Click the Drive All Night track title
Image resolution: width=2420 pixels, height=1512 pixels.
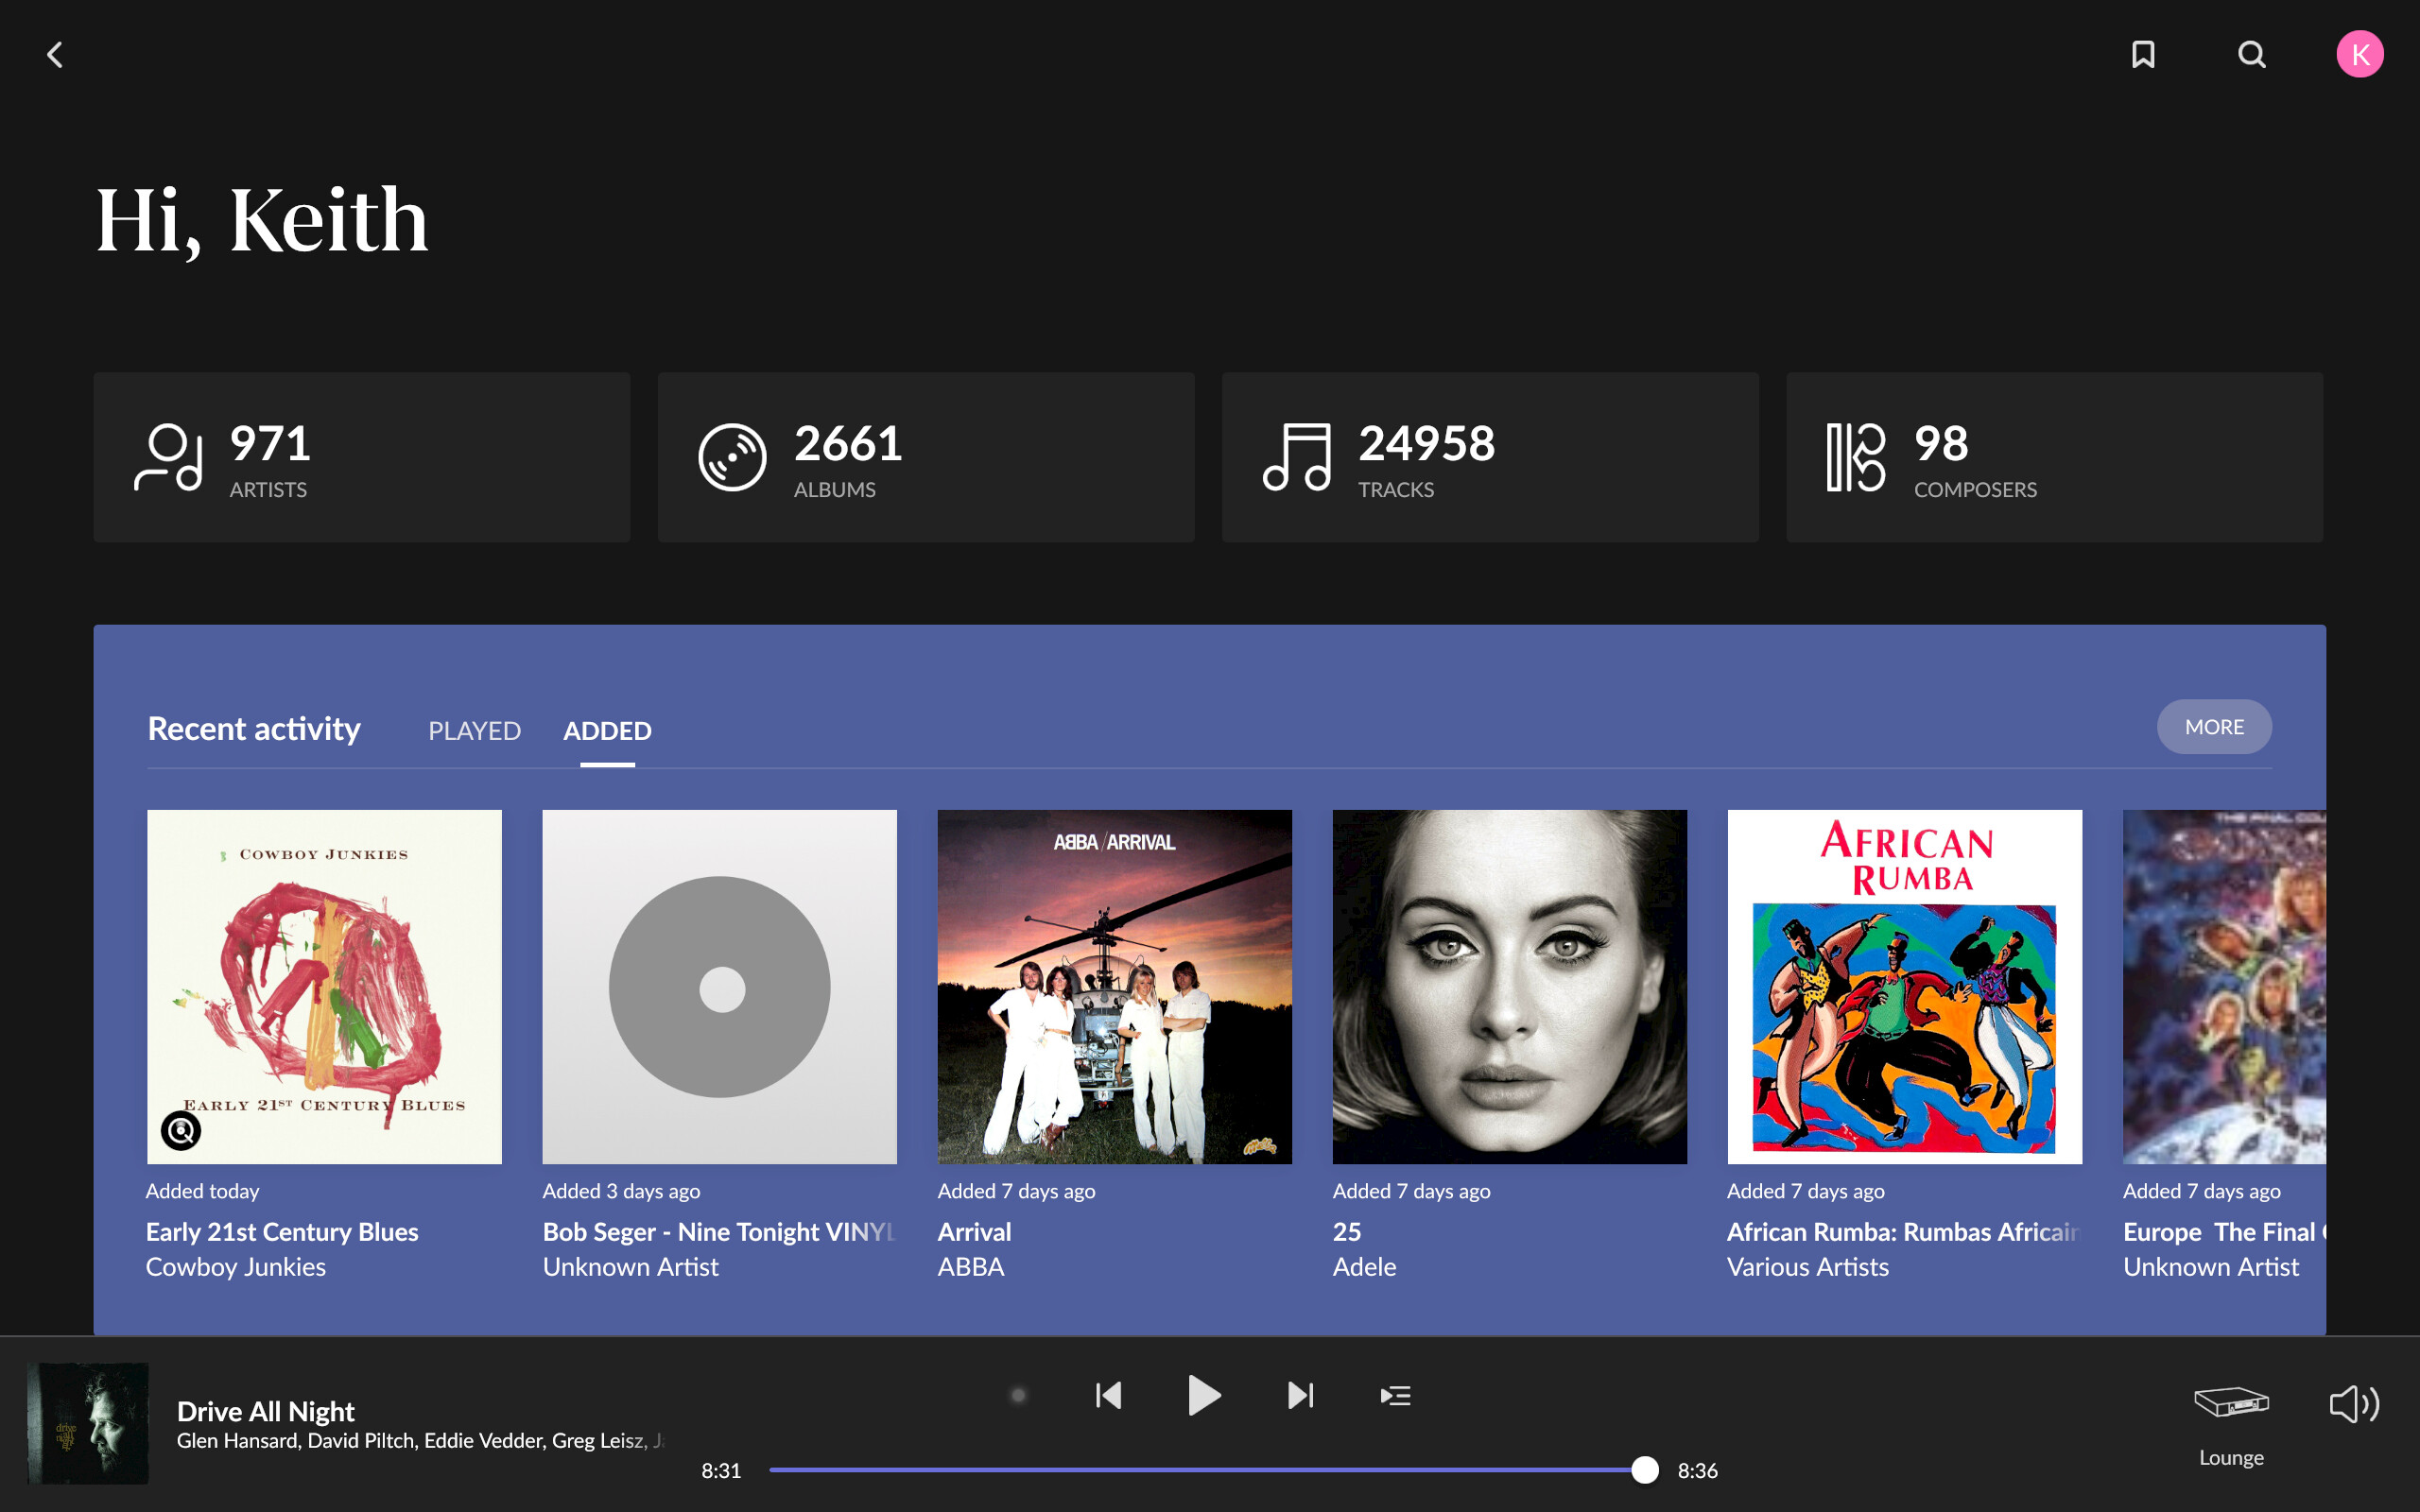tap(265, 1411)
